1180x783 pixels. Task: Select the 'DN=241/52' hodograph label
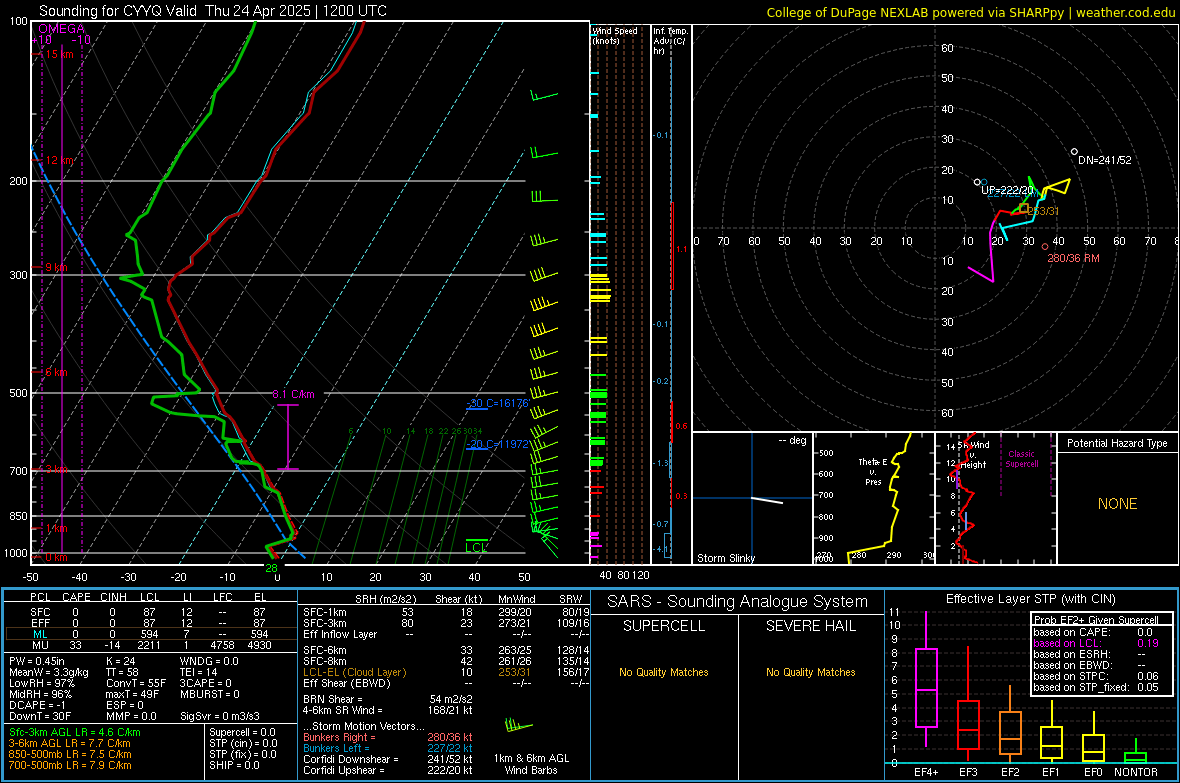pyautogui.click(x=1105, y=160)
